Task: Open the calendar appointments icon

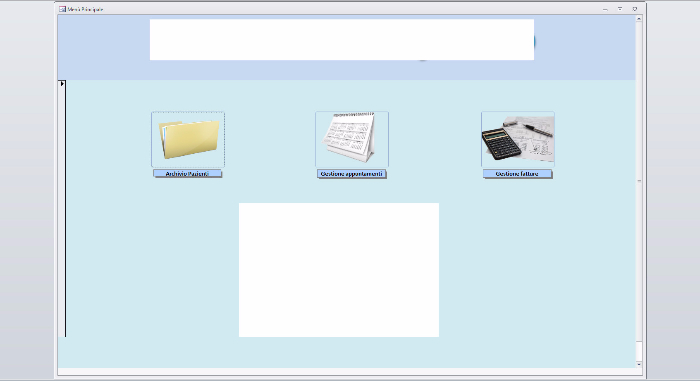Action: (x=352, y=139)
